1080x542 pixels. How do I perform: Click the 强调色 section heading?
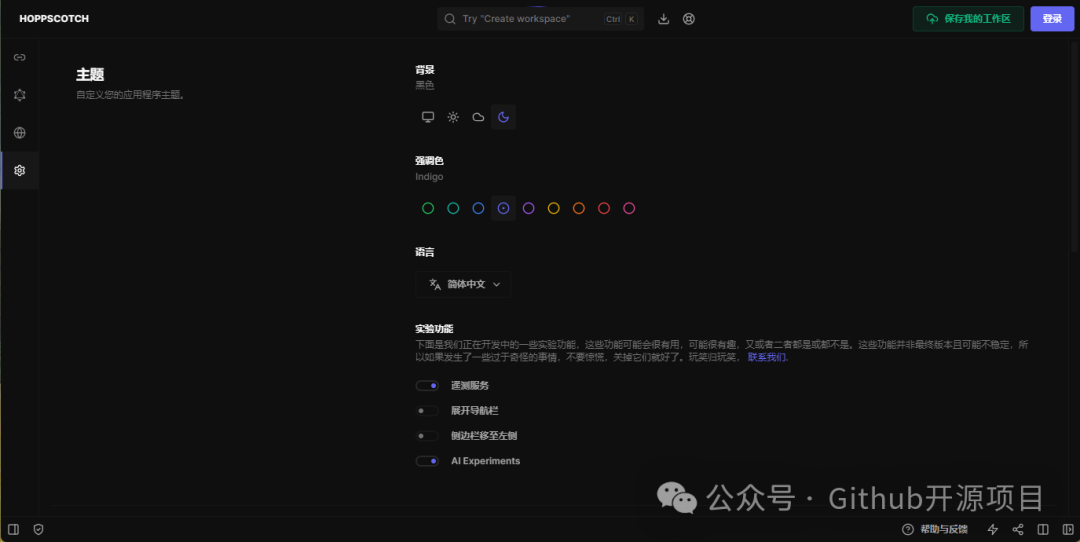pos(429,160)
